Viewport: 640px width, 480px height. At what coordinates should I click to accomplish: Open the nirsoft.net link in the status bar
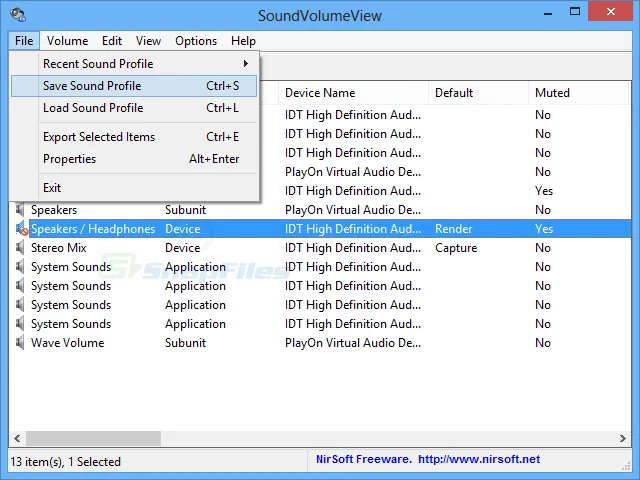(479, 460)
